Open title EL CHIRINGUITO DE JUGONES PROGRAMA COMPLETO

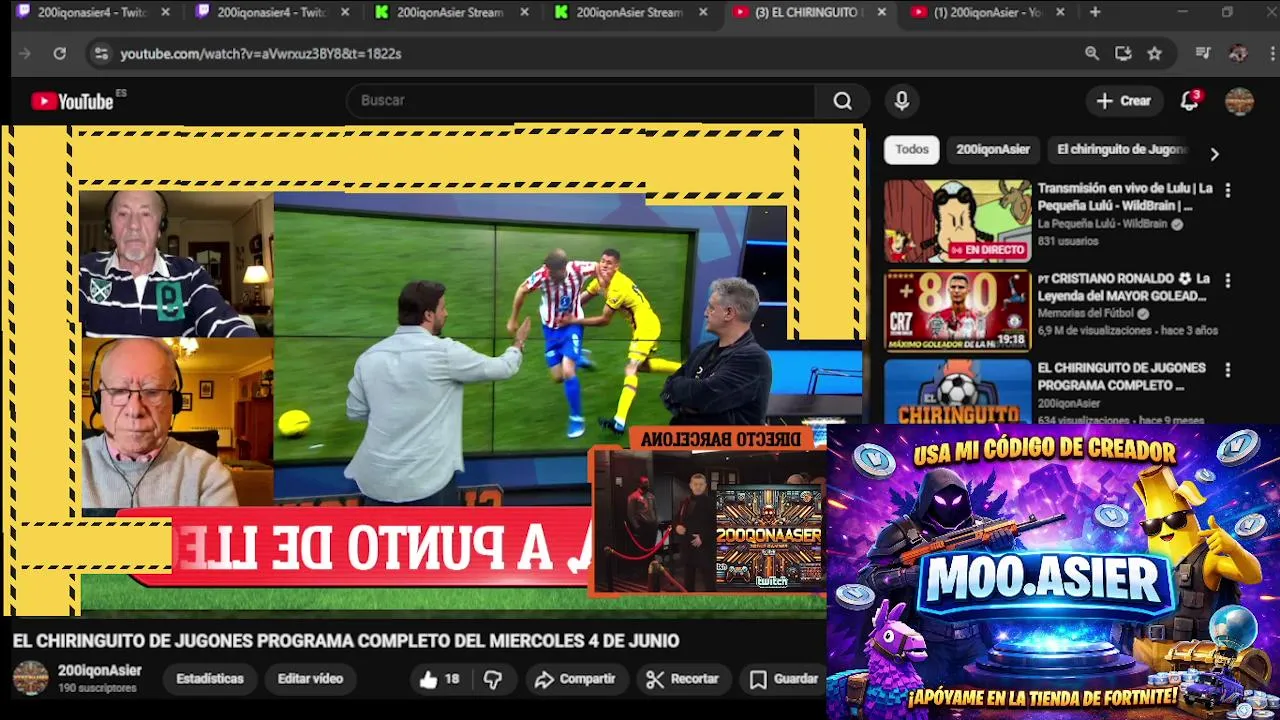[1121, 377]
